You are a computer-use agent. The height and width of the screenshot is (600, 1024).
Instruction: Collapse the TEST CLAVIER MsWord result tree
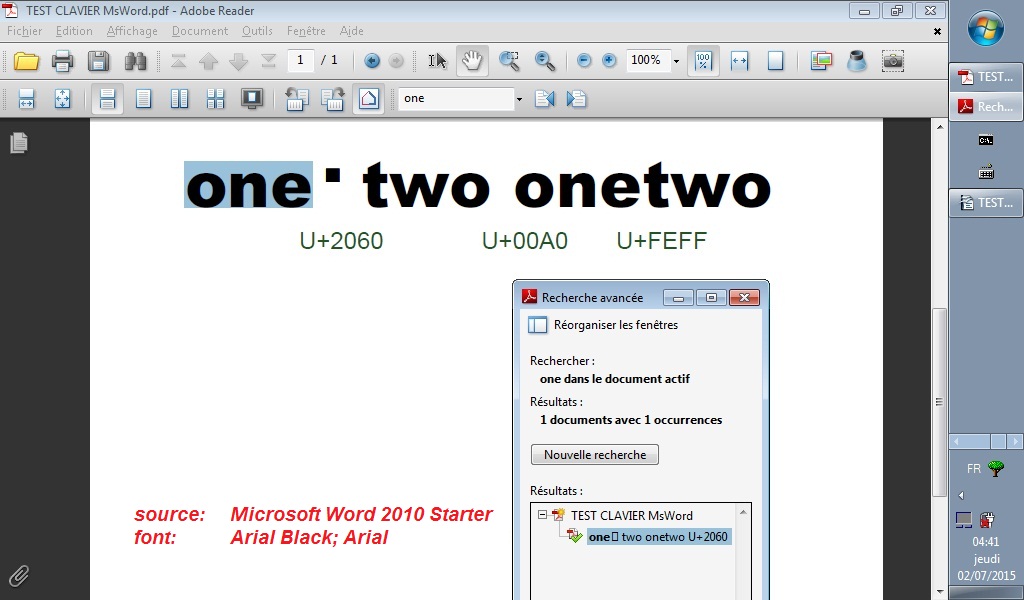click(x=542, y=515)
